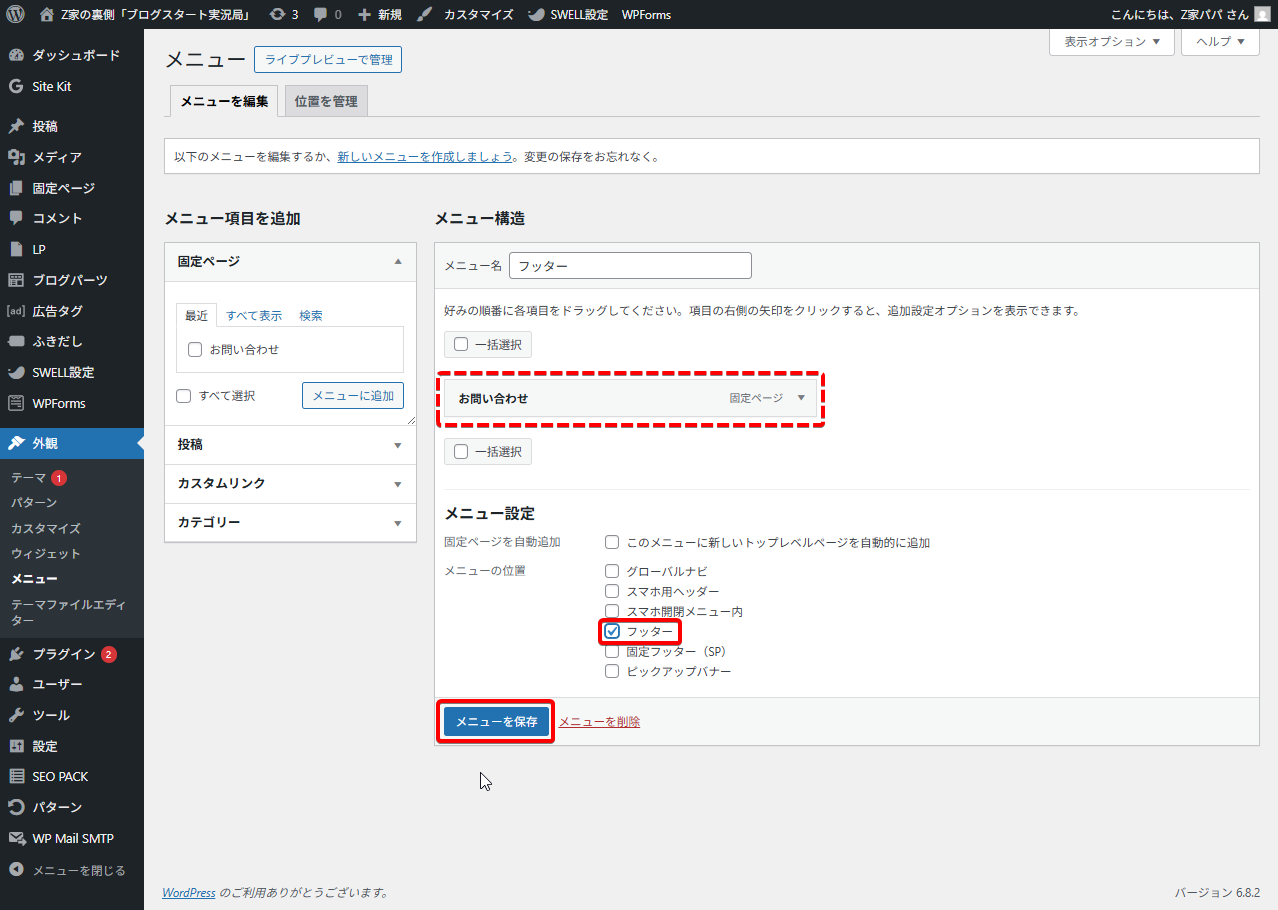This screenshot has height=910, width=1278.
Task: Open the dashboard icon in sidebar
Action: pos(16,56)
